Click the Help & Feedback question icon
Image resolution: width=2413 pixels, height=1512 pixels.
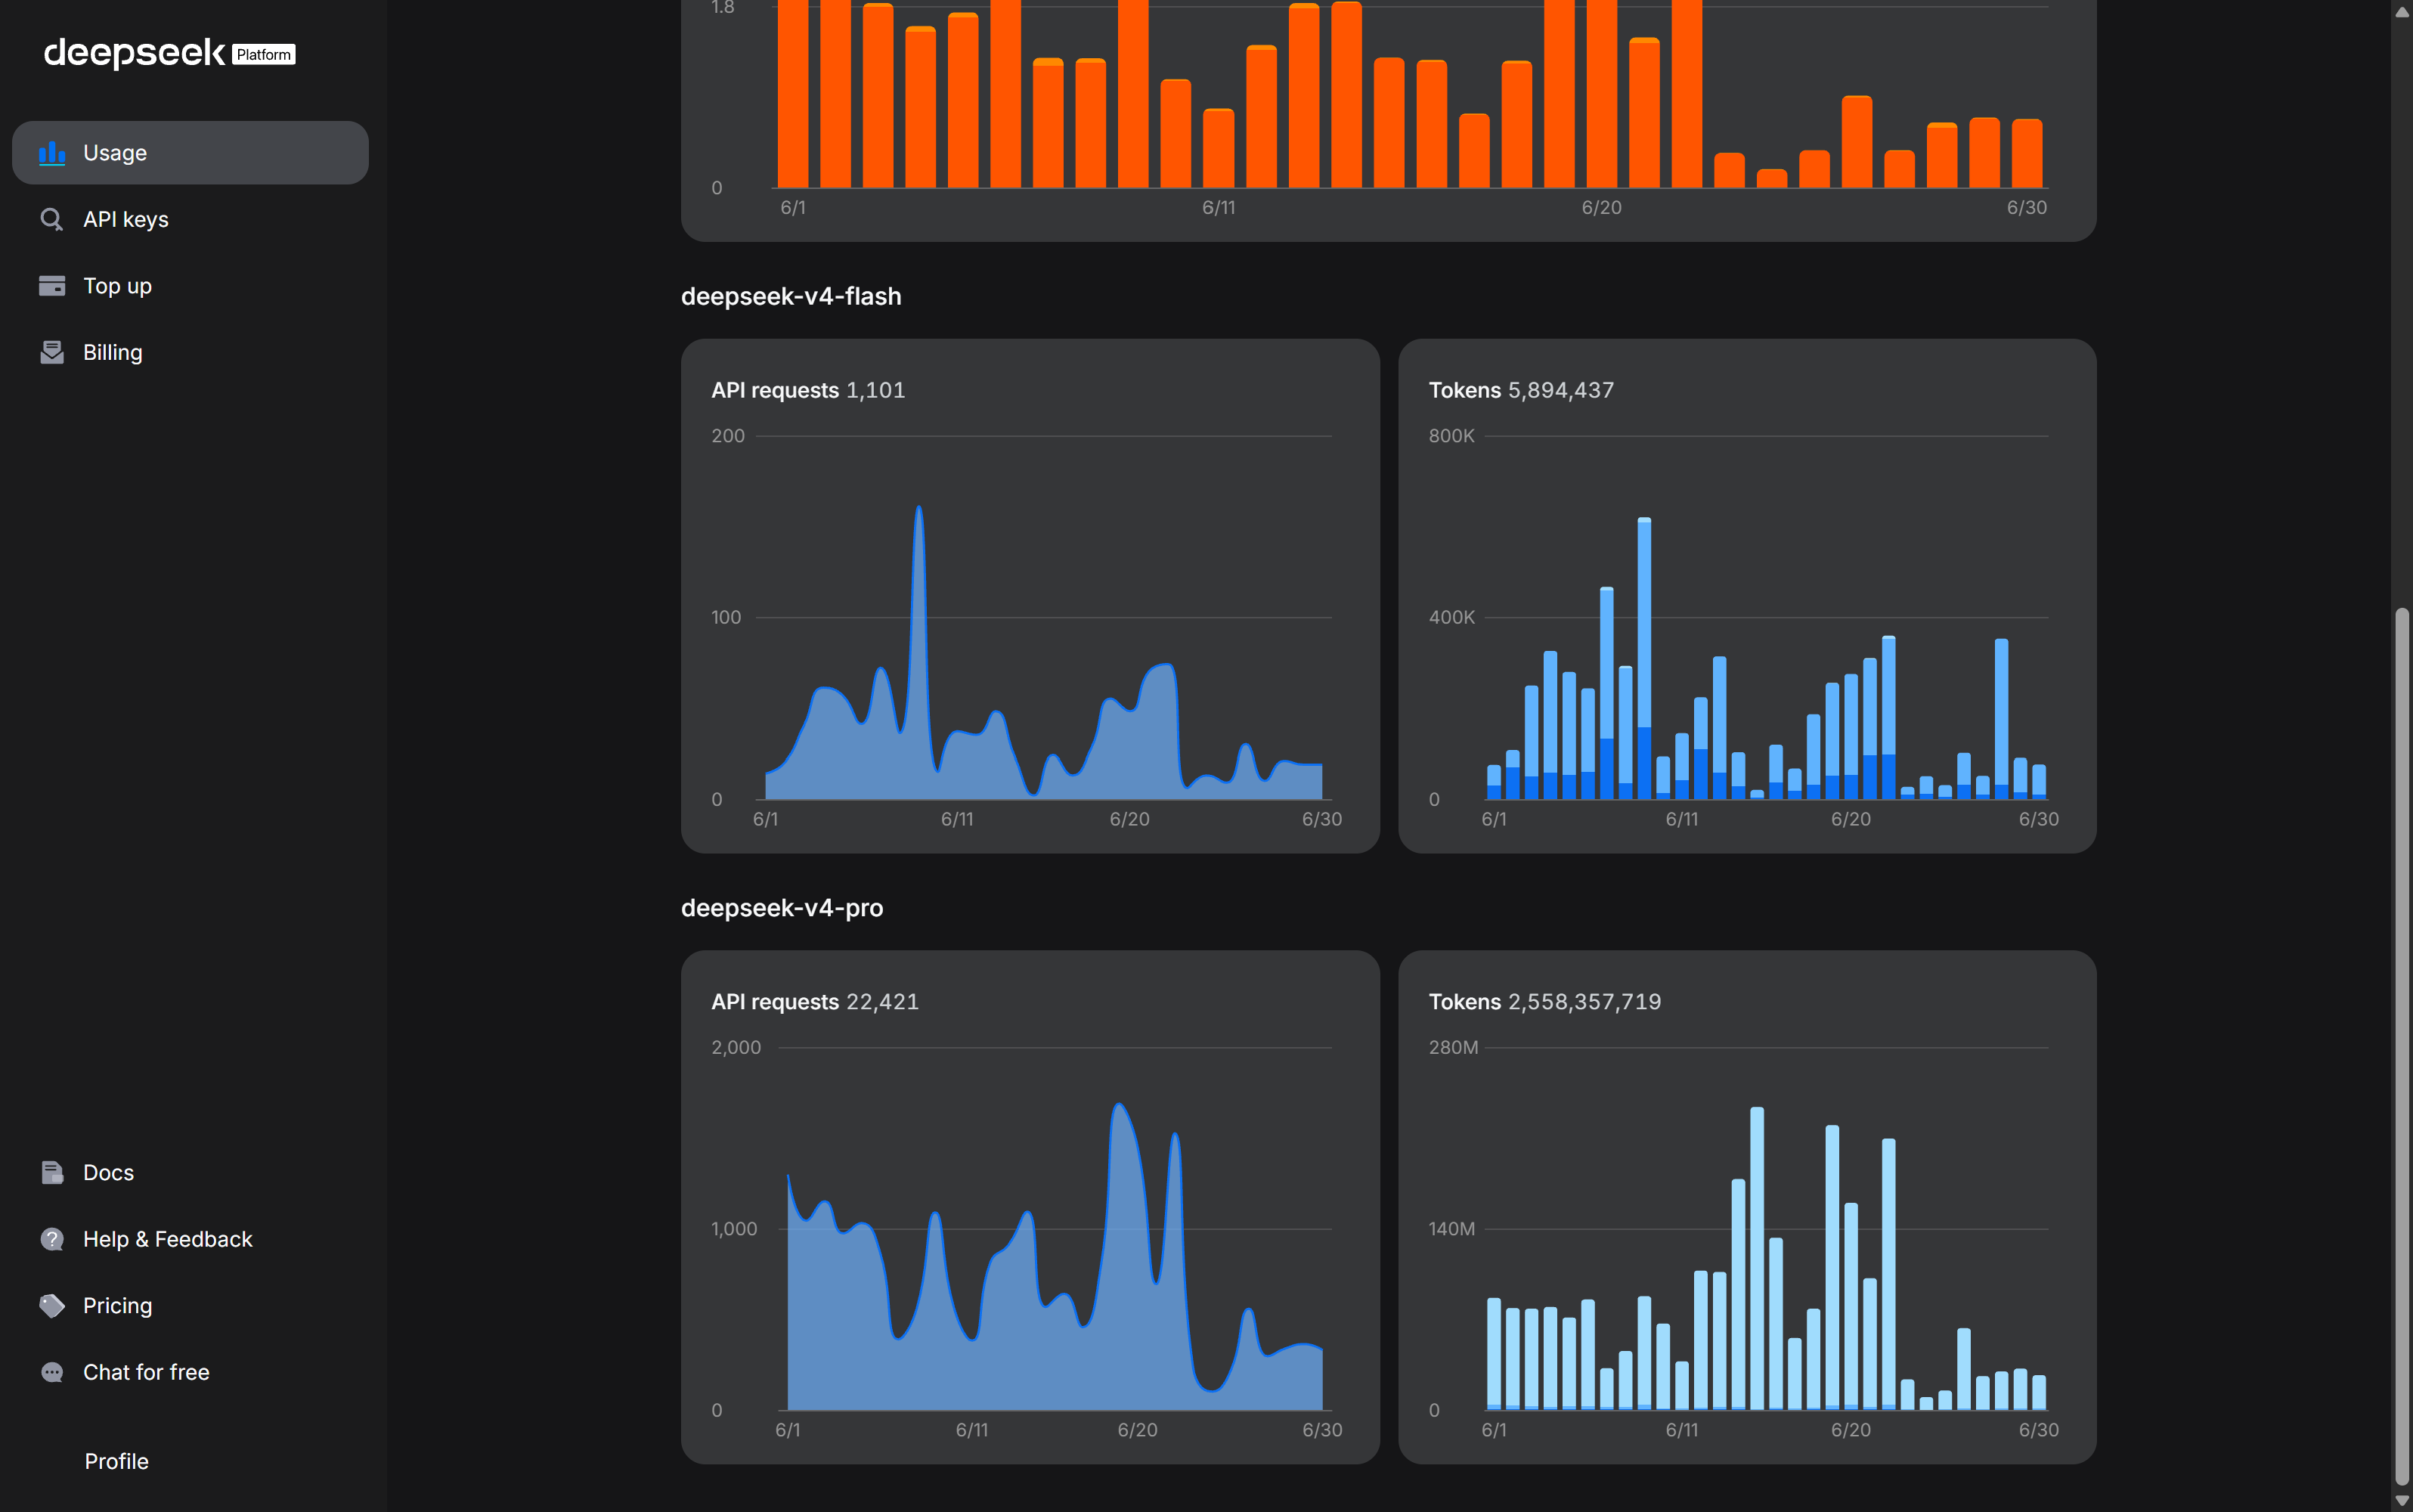coord(52,1239)
